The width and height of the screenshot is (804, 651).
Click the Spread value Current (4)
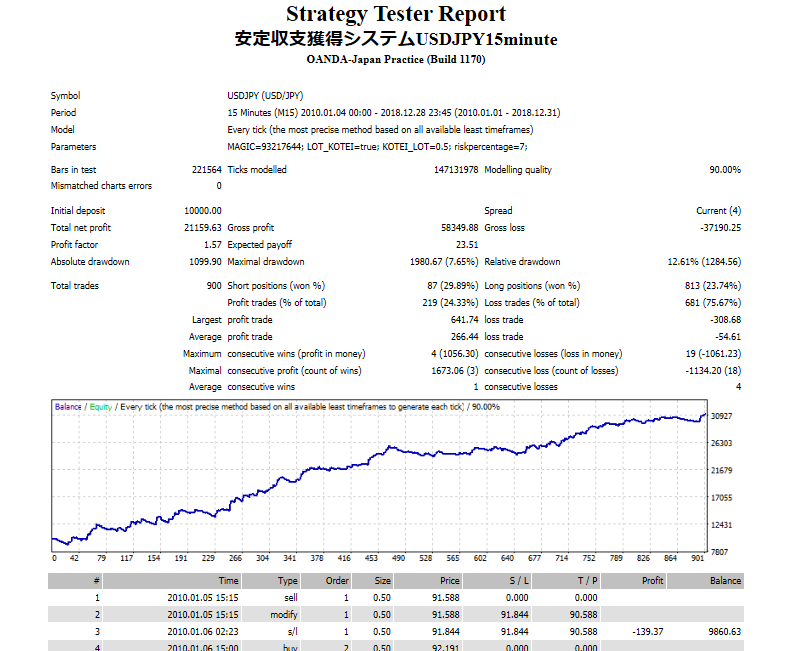(x=718, y=211)
